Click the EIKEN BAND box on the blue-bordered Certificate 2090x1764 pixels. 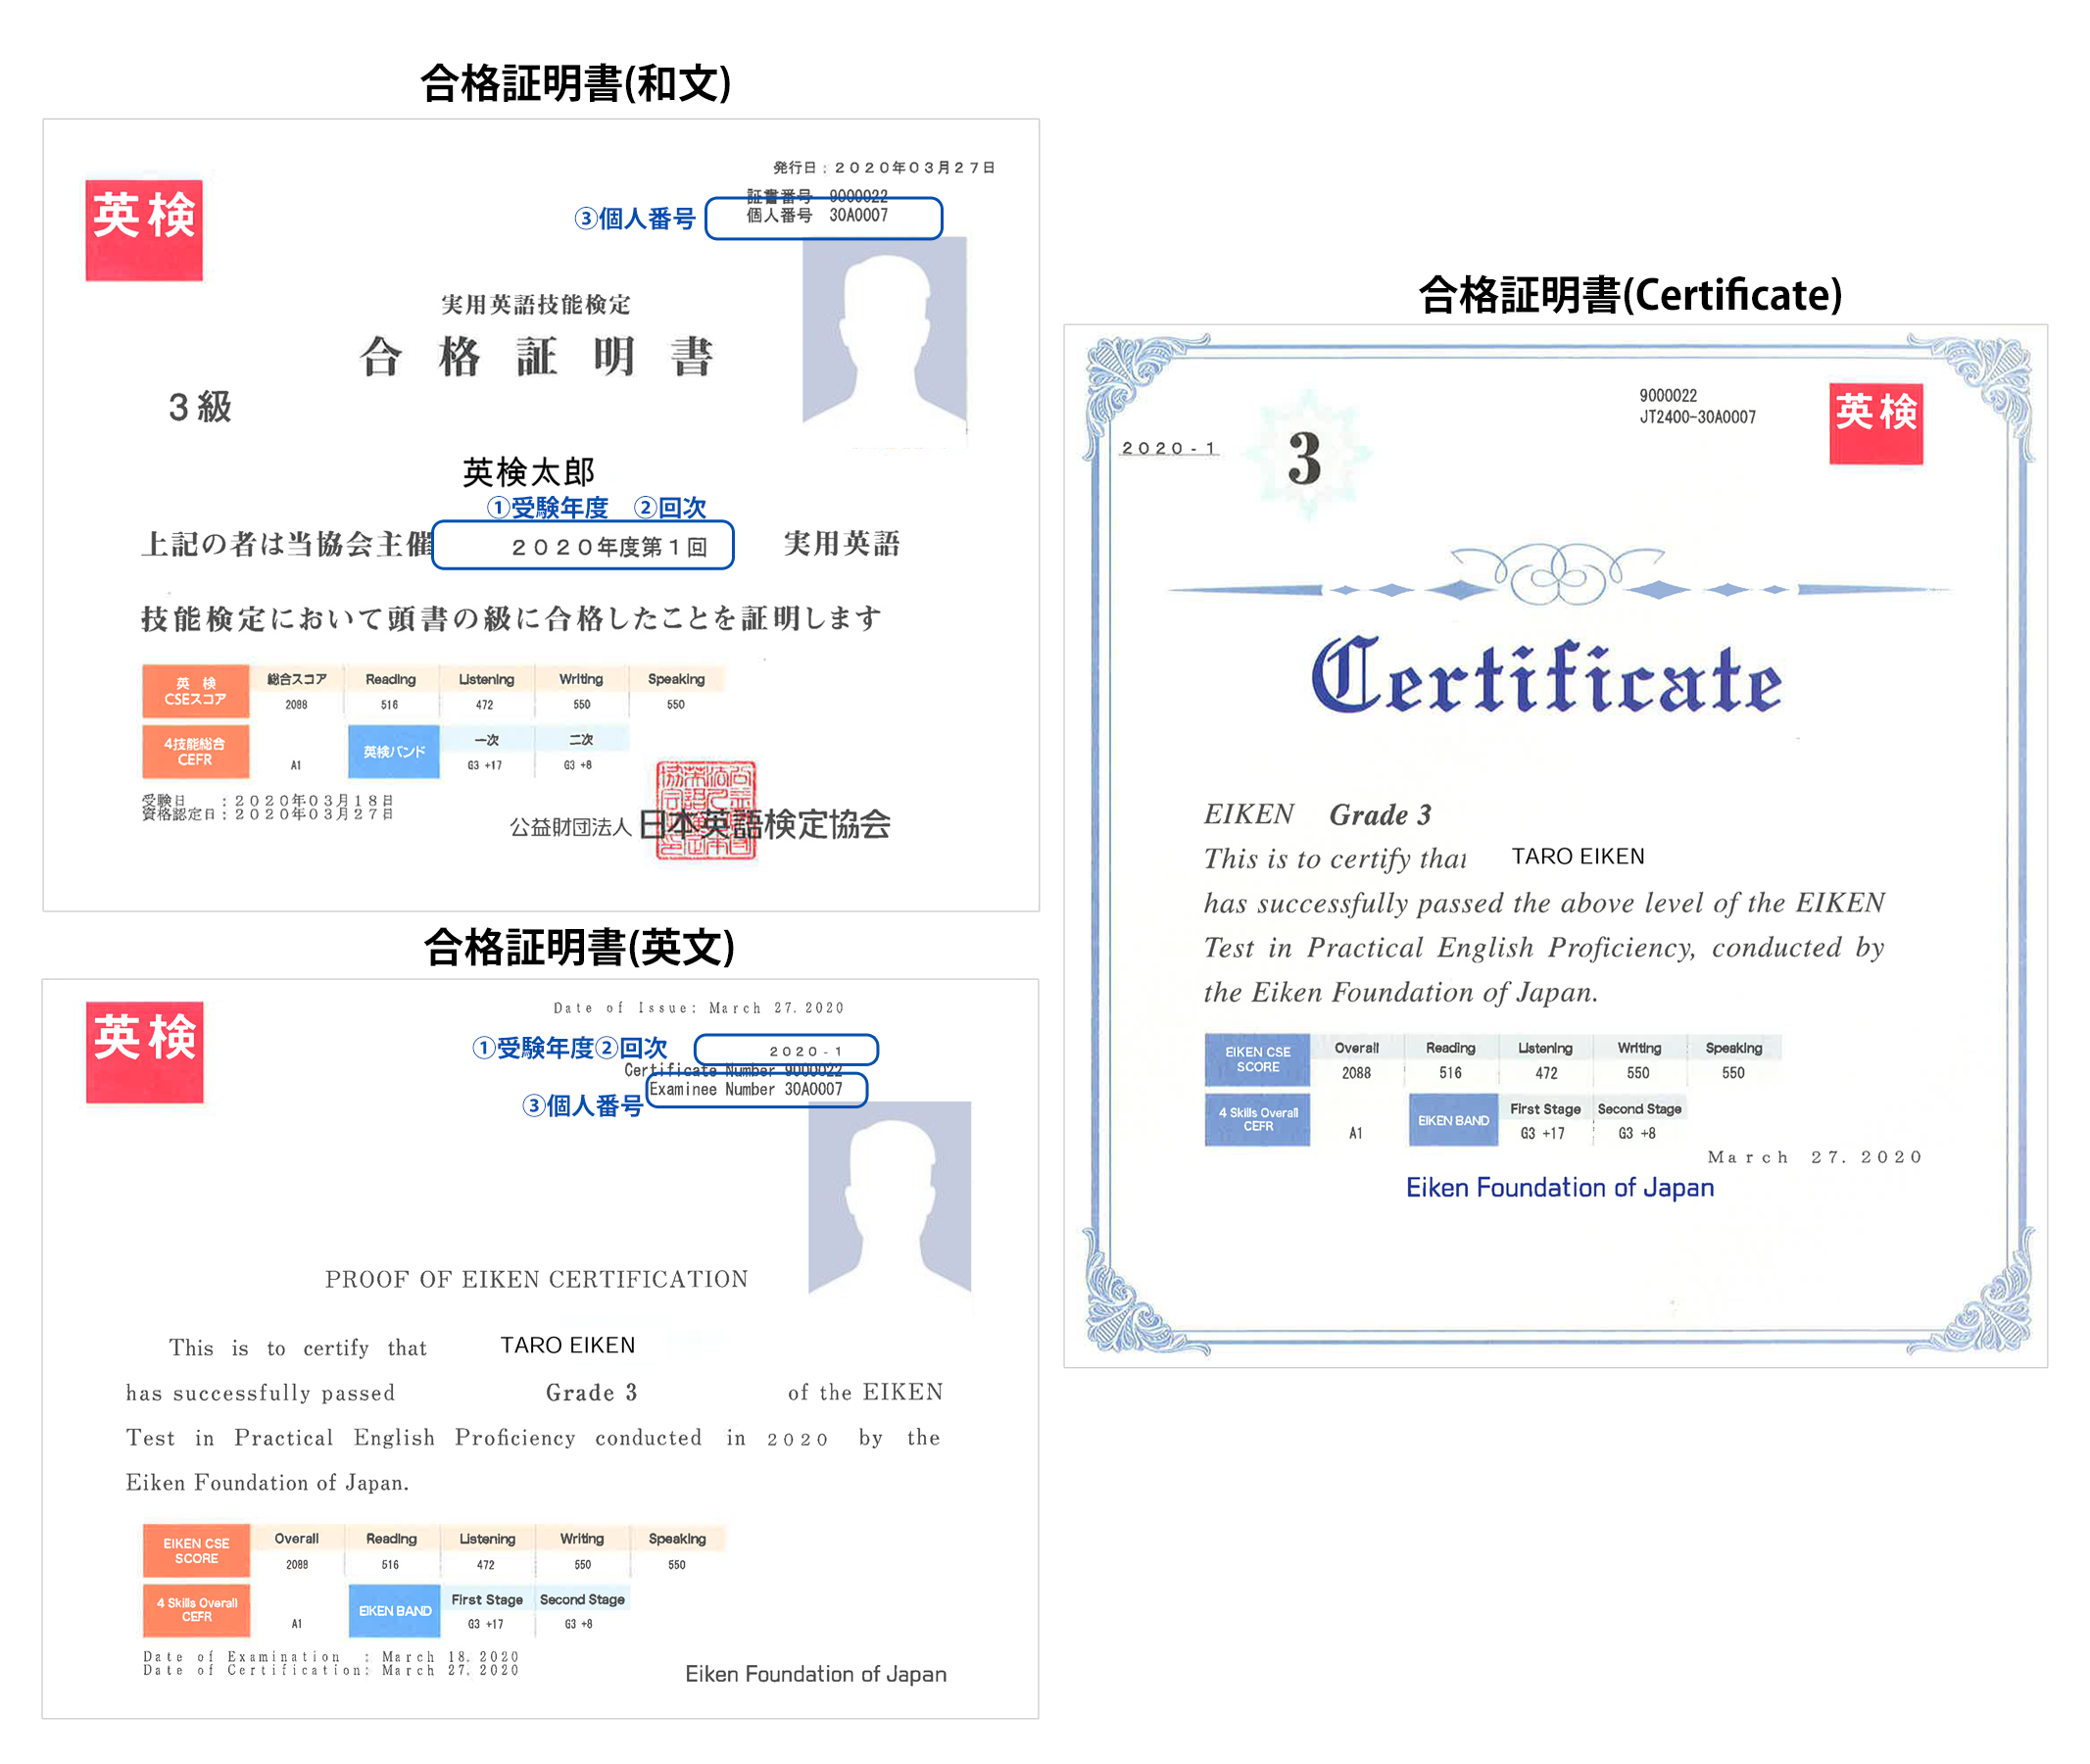[1453, 1120]
